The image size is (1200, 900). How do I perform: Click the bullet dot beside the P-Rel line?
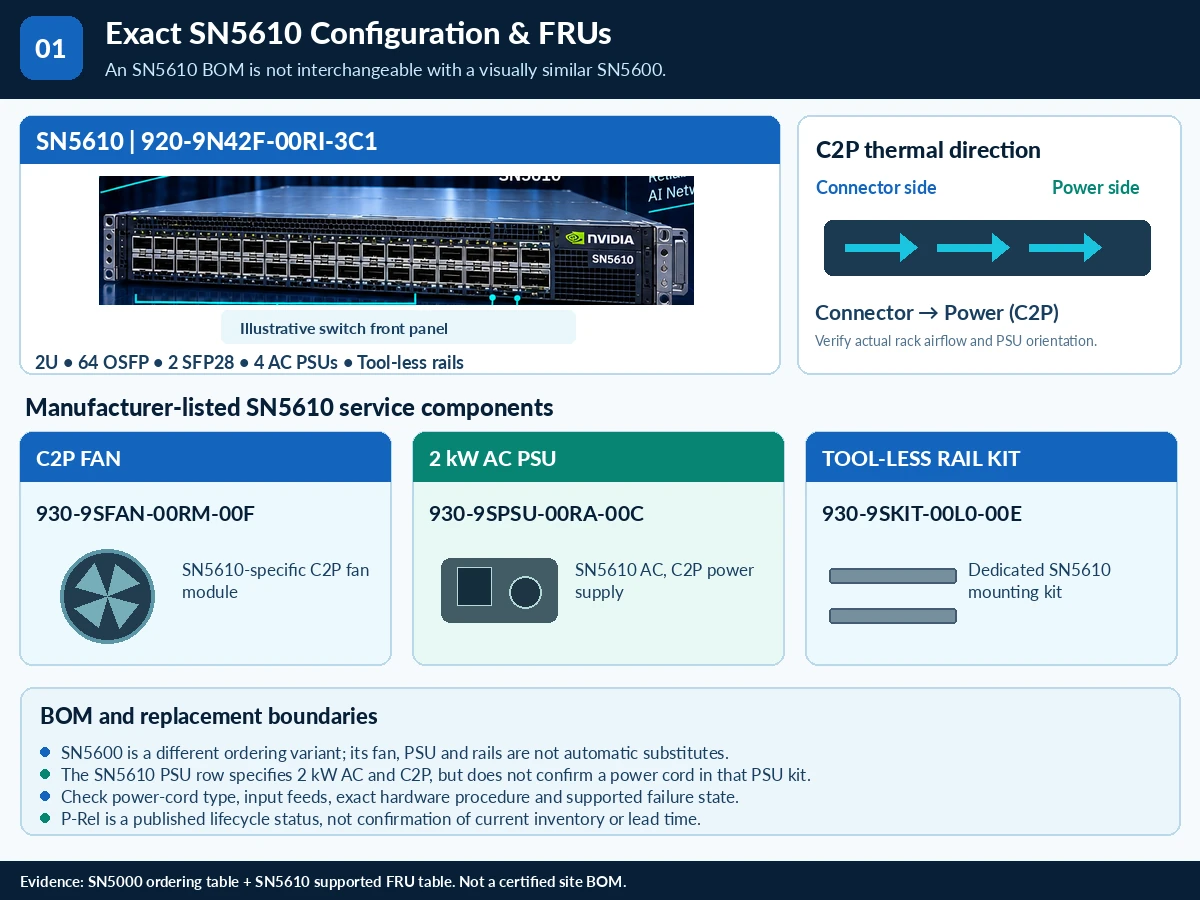pos(45,818)
